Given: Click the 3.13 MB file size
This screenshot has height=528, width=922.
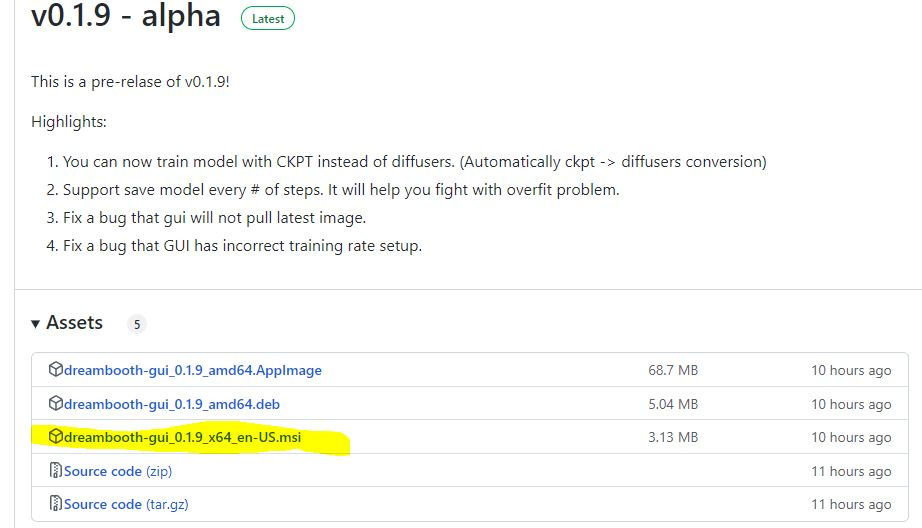Looking at the screenshot, I should [x=673, y=437].
